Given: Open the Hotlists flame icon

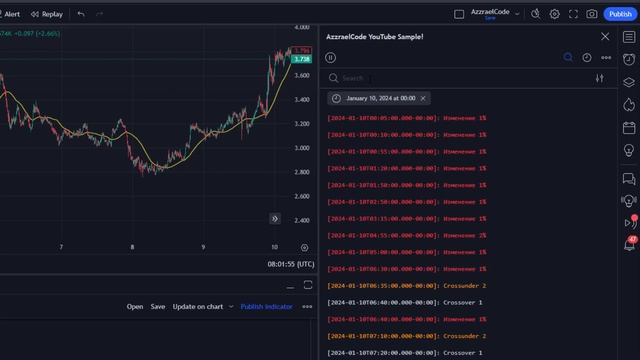Looking at the screenshot, I should (x=629, y=105).
